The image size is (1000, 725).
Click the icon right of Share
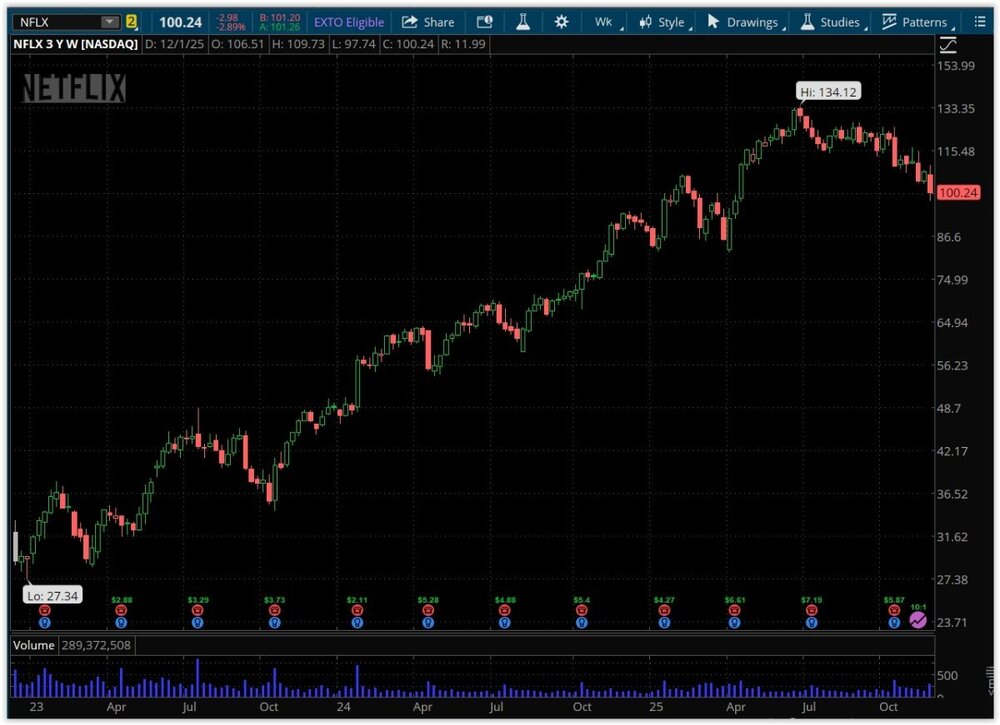(x=485, y=22)
